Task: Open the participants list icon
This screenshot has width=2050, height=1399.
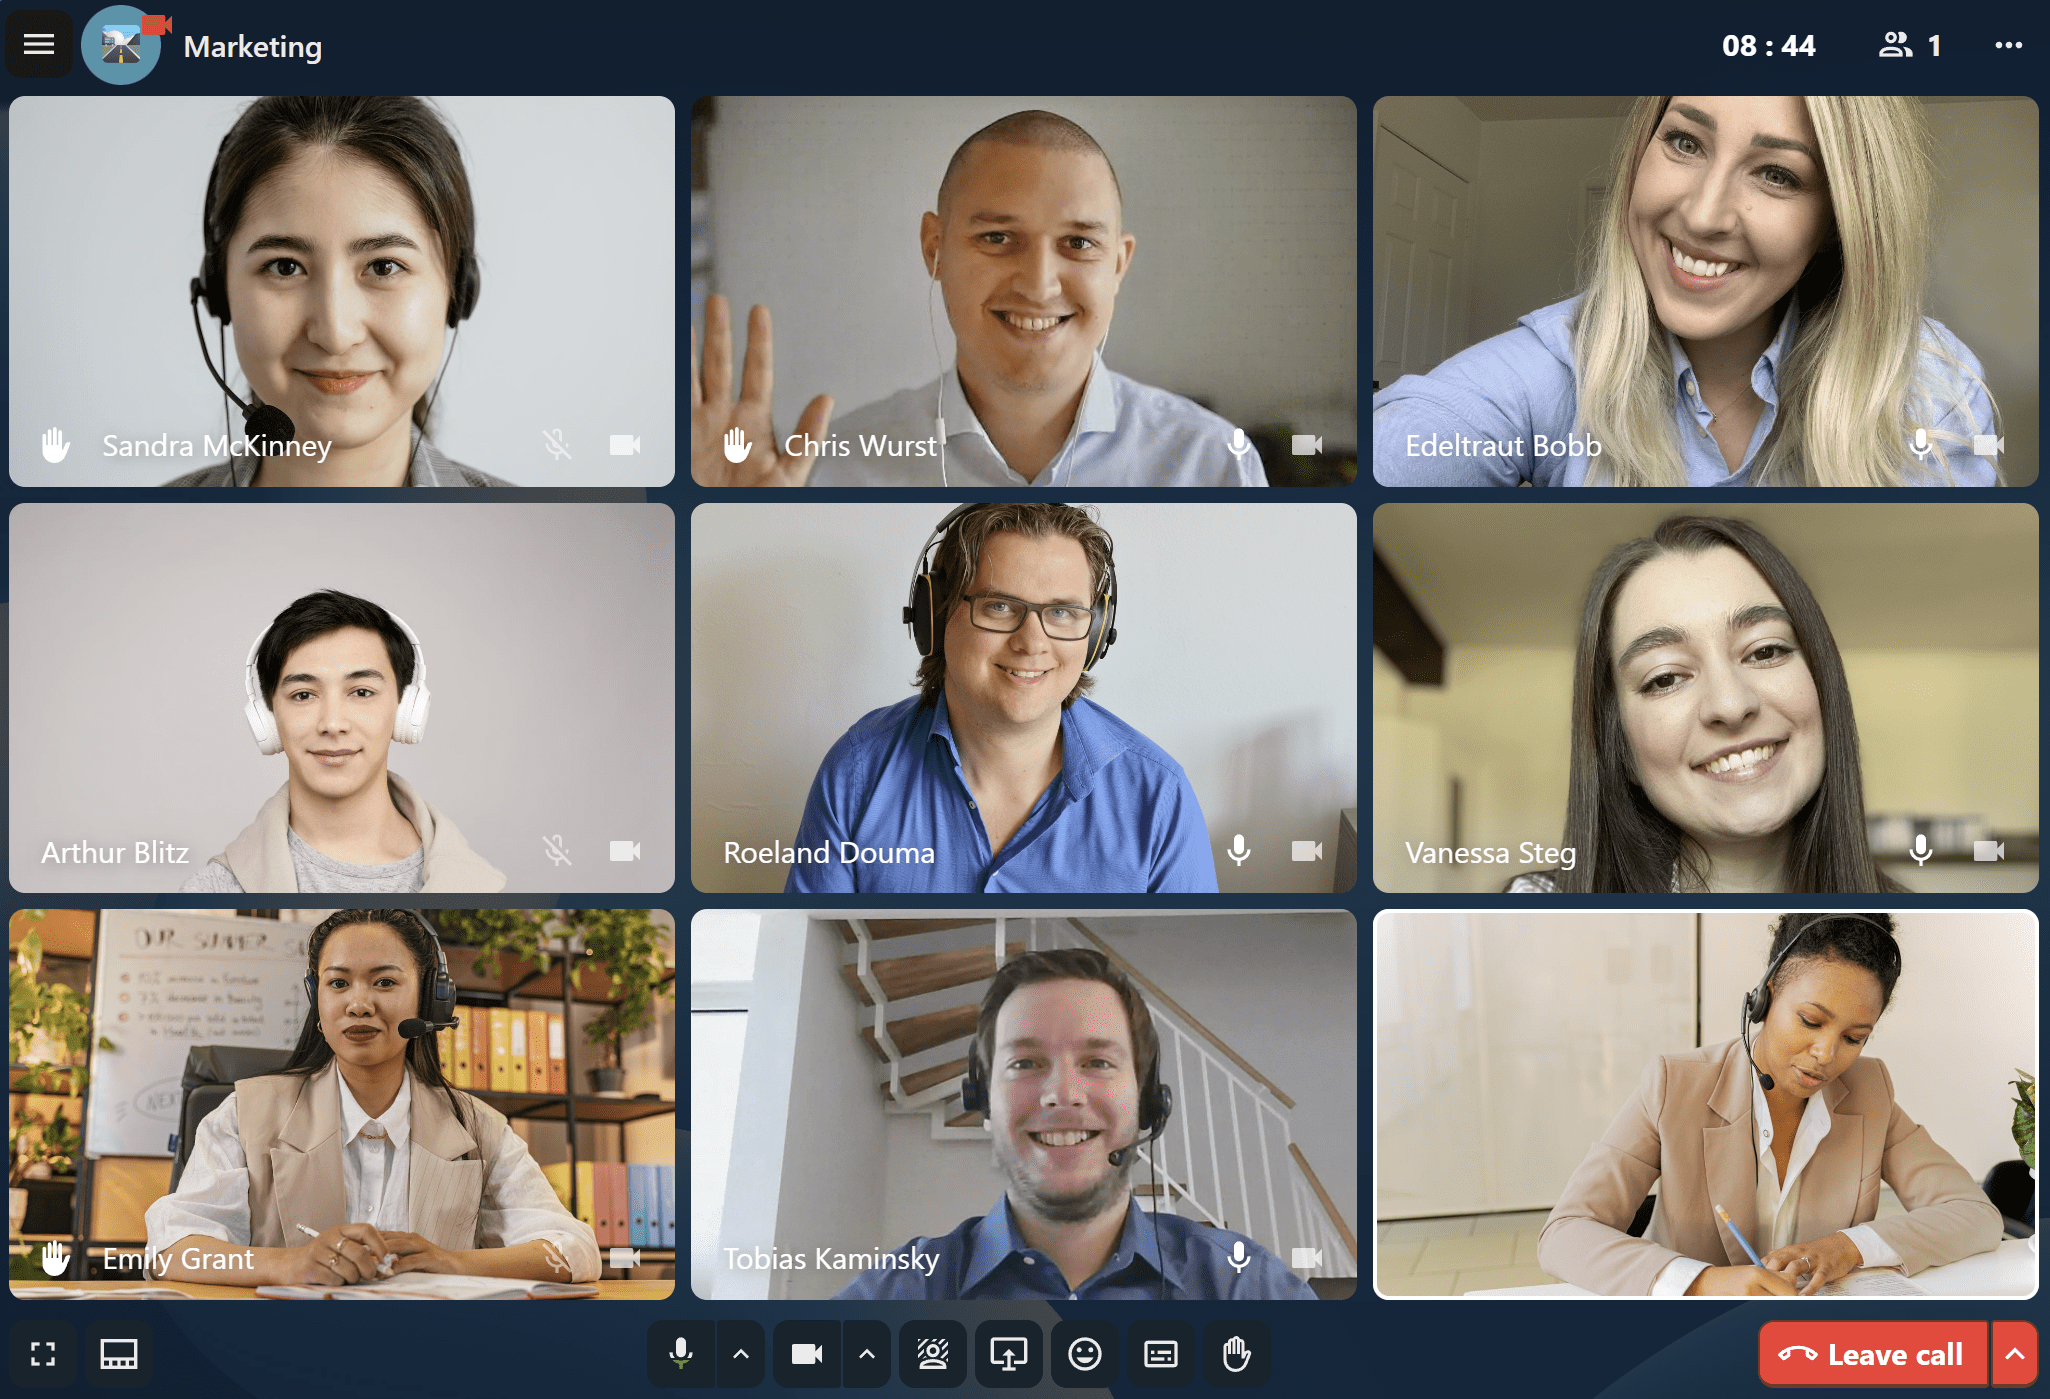Action: (1894, 45)
